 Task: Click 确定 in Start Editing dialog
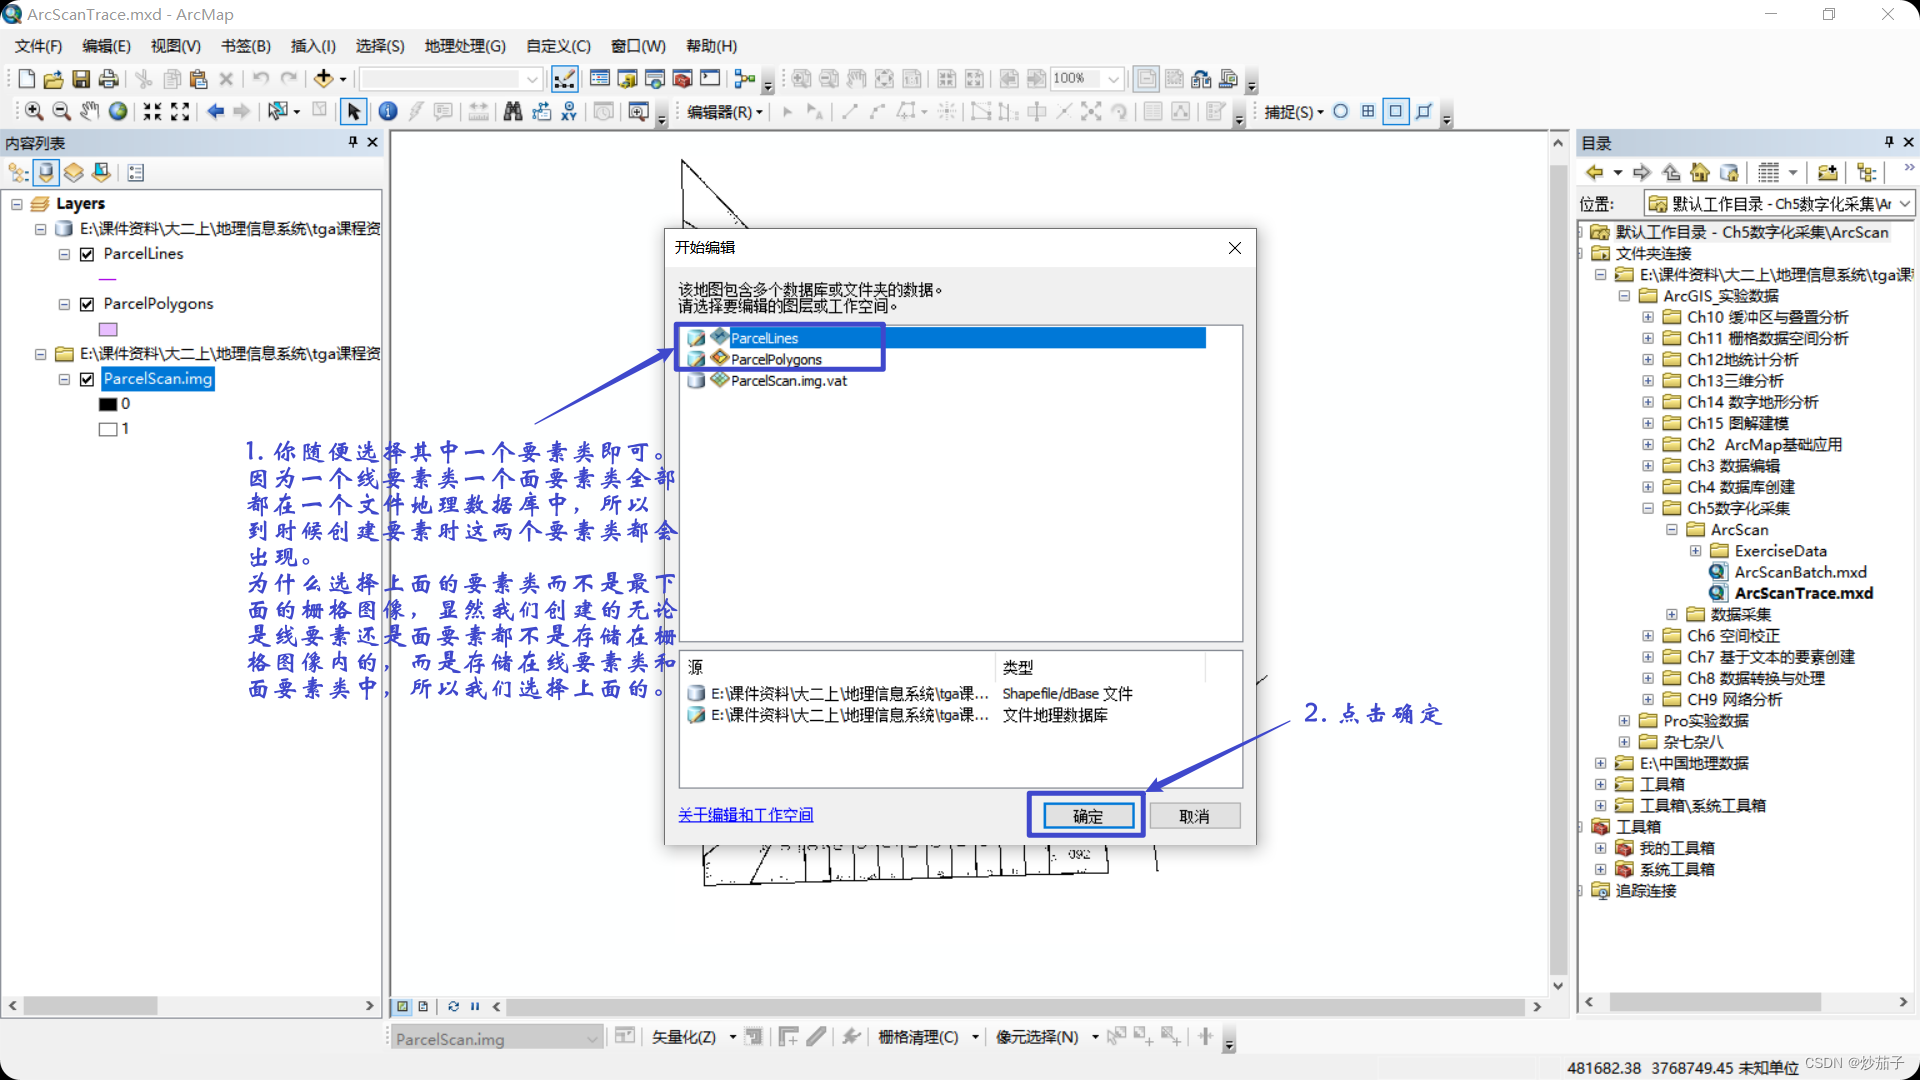tap(1088, 816)
